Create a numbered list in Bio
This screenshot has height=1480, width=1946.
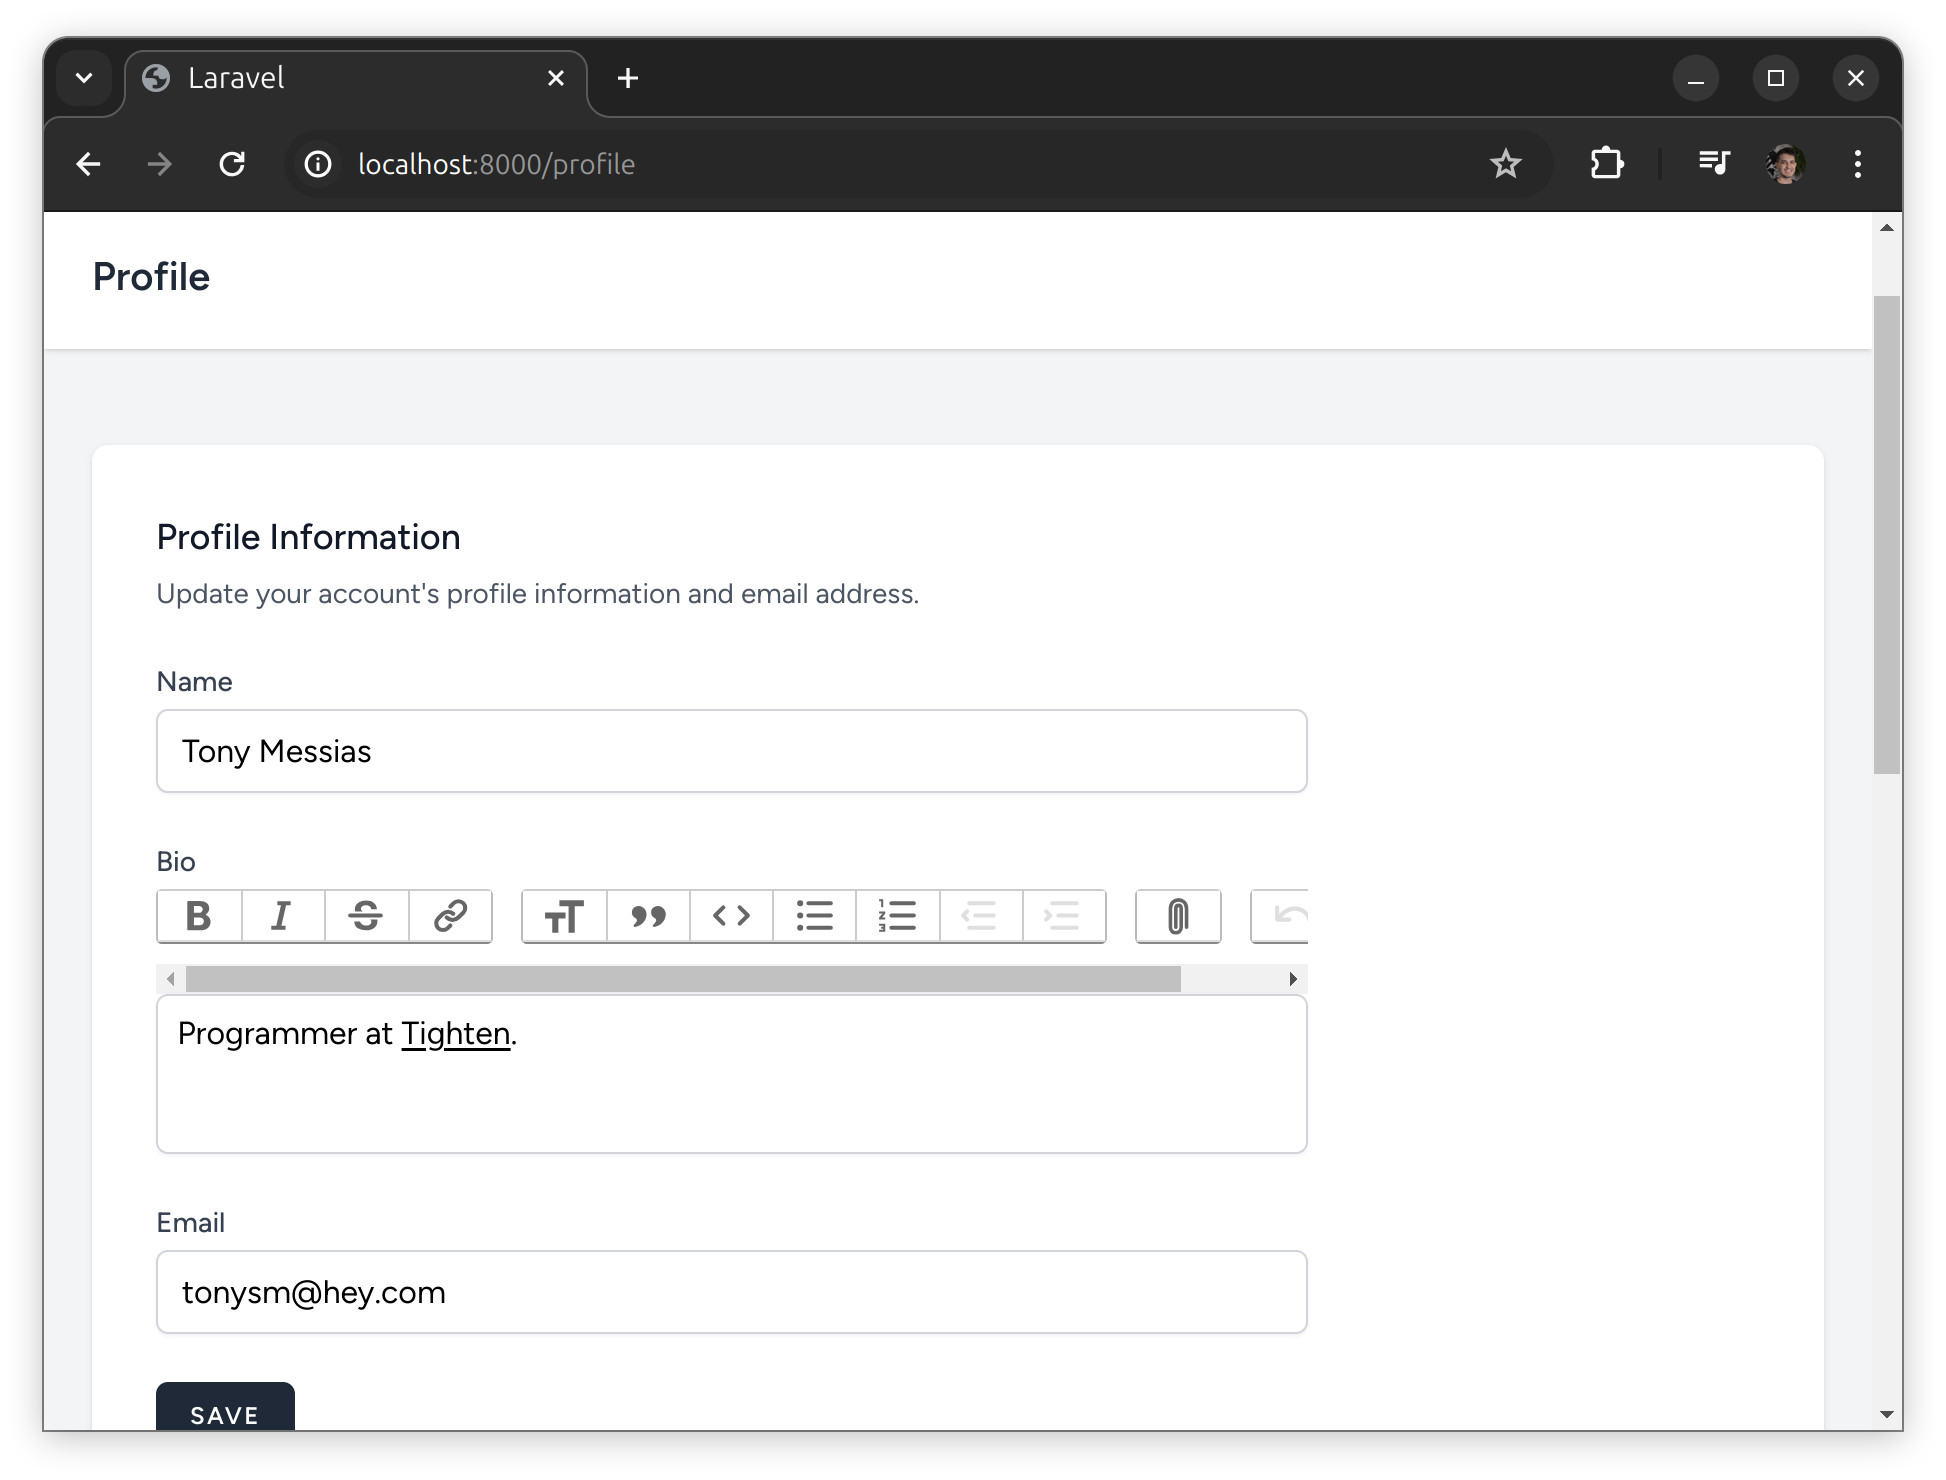point(897,916)
